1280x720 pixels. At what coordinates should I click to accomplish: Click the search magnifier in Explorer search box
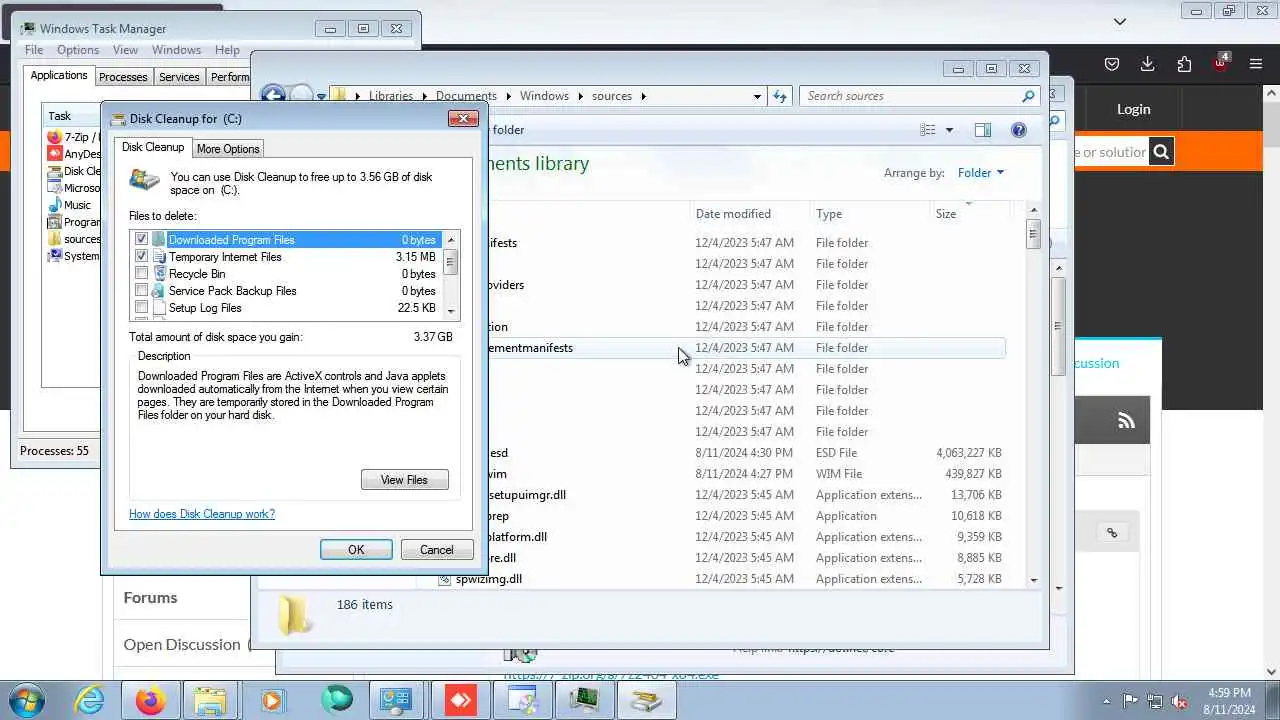pos(1027,96)
